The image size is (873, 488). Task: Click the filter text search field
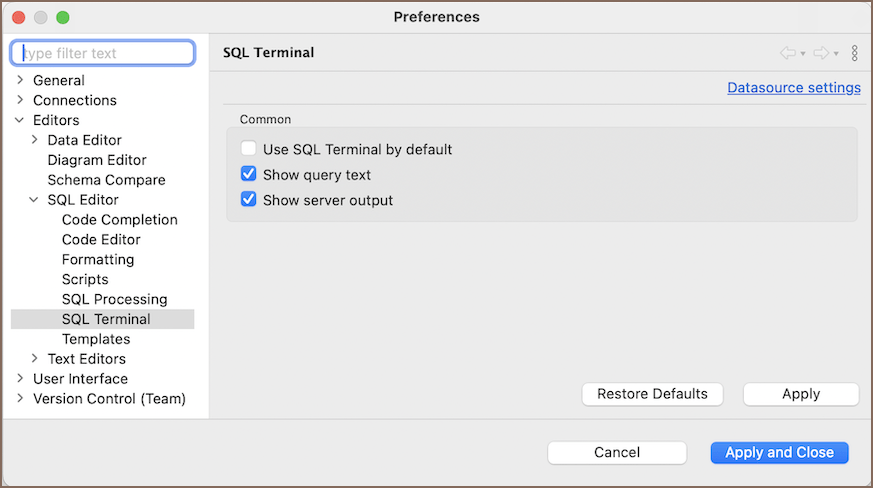102,52
